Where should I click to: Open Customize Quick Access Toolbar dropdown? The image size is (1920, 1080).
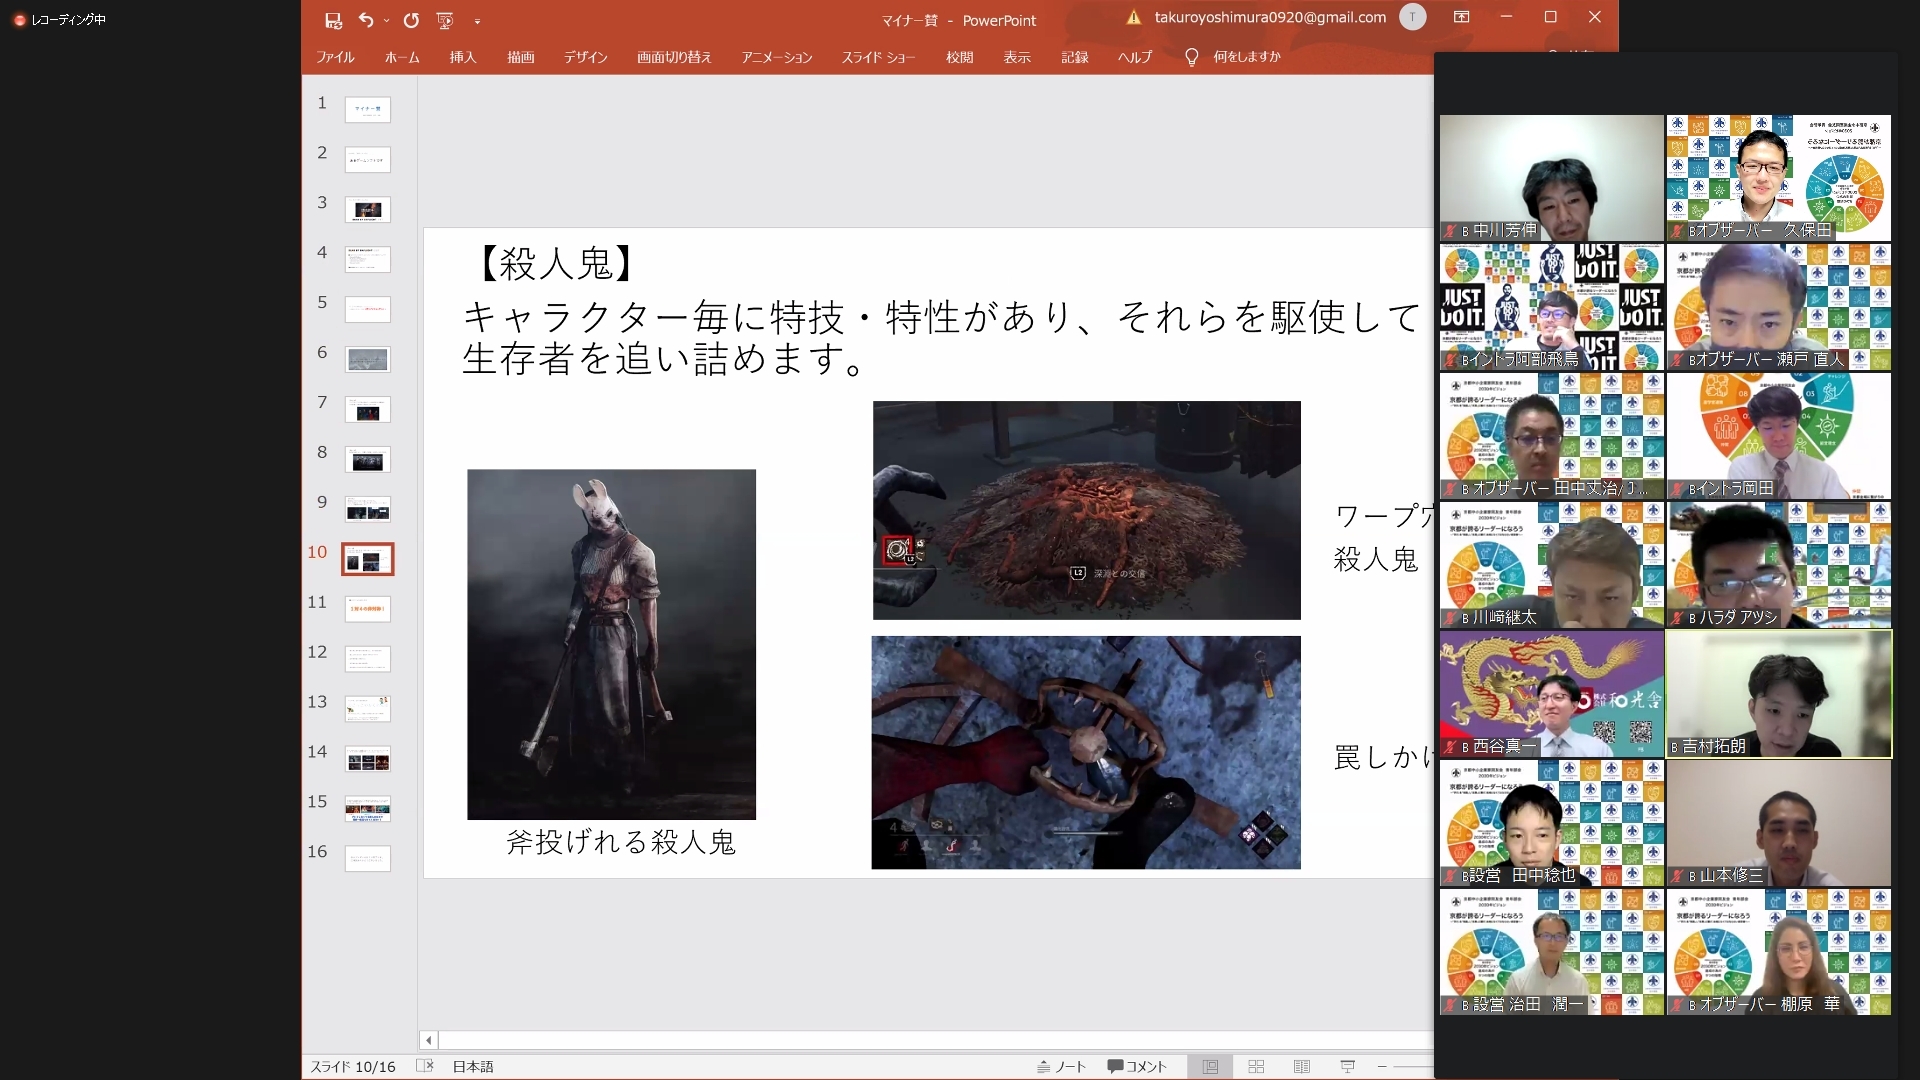click(x=477, y=21)
